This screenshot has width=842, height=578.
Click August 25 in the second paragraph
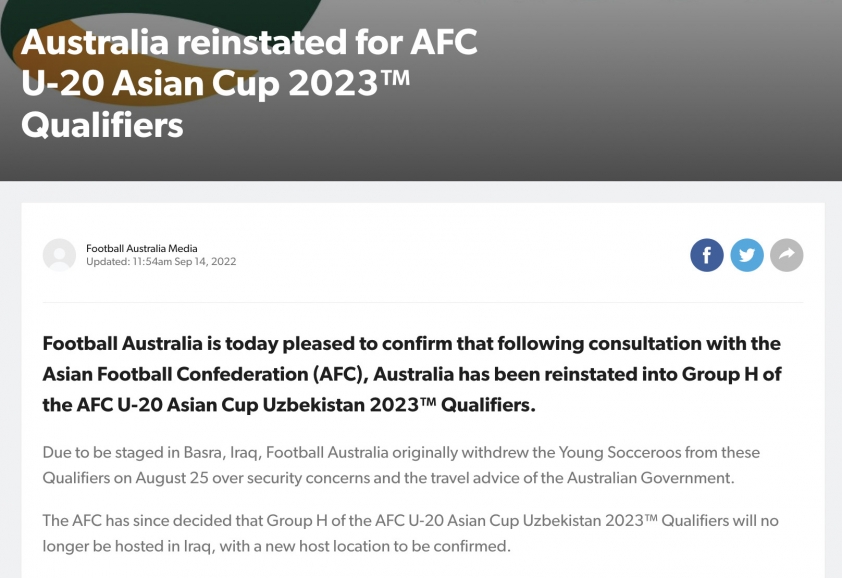coord(172,478)
